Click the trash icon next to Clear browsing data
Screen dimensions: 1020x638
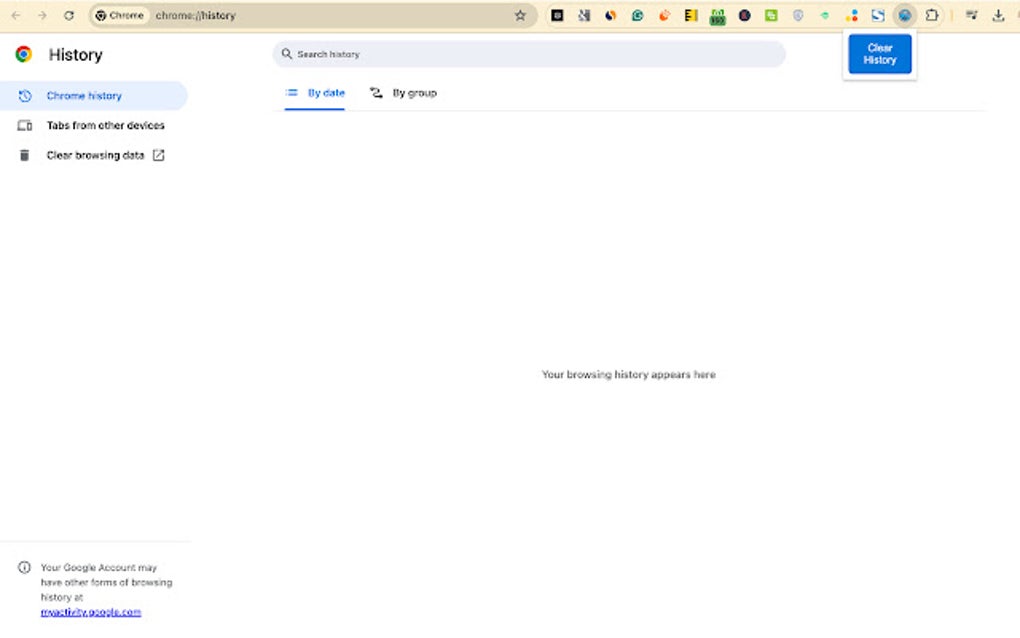coord(24,155)
